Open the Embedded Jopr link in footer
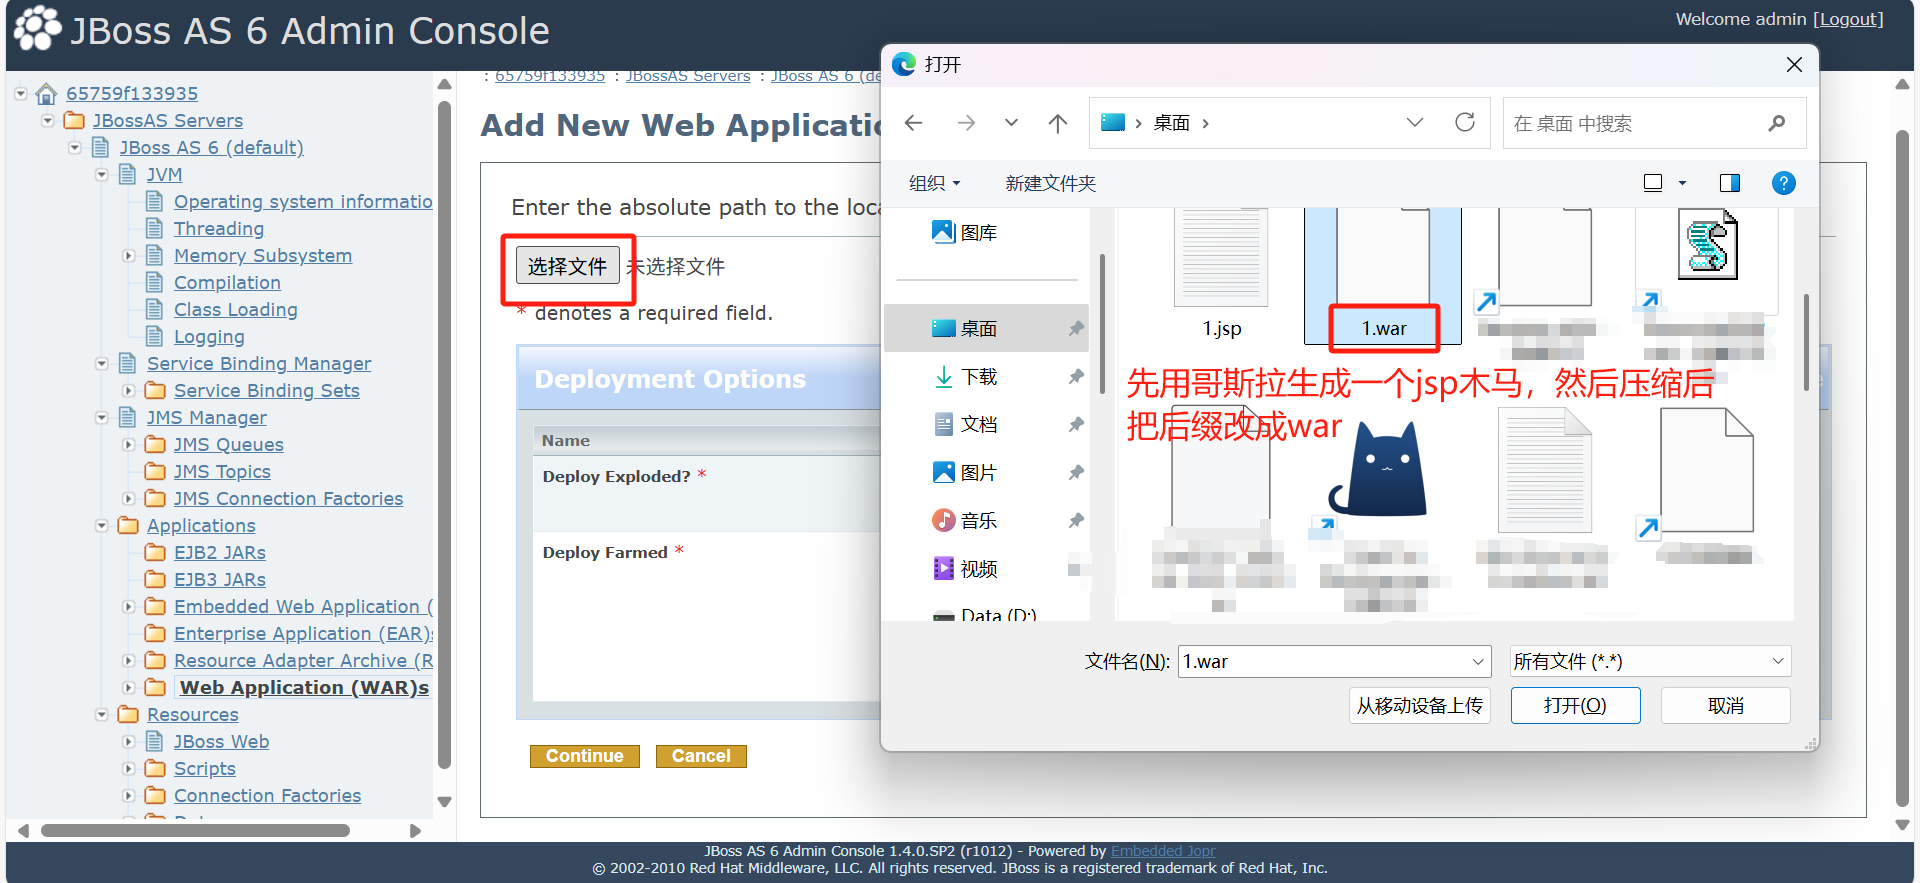Image resolution: width=1920 pixels, height=883 pixels. point(1163,851)
